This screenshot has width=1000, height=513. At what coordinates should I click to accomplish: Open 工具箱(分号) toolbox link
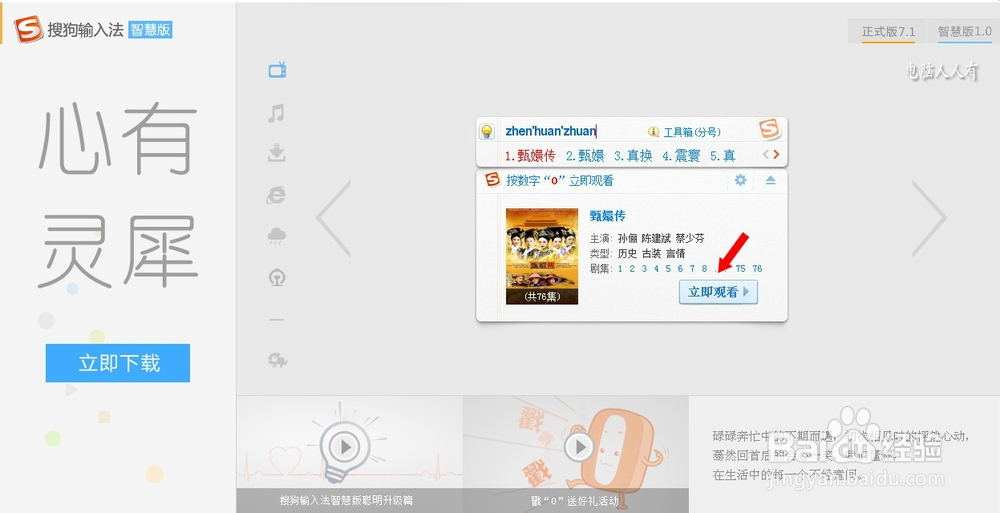pos(684,132)
